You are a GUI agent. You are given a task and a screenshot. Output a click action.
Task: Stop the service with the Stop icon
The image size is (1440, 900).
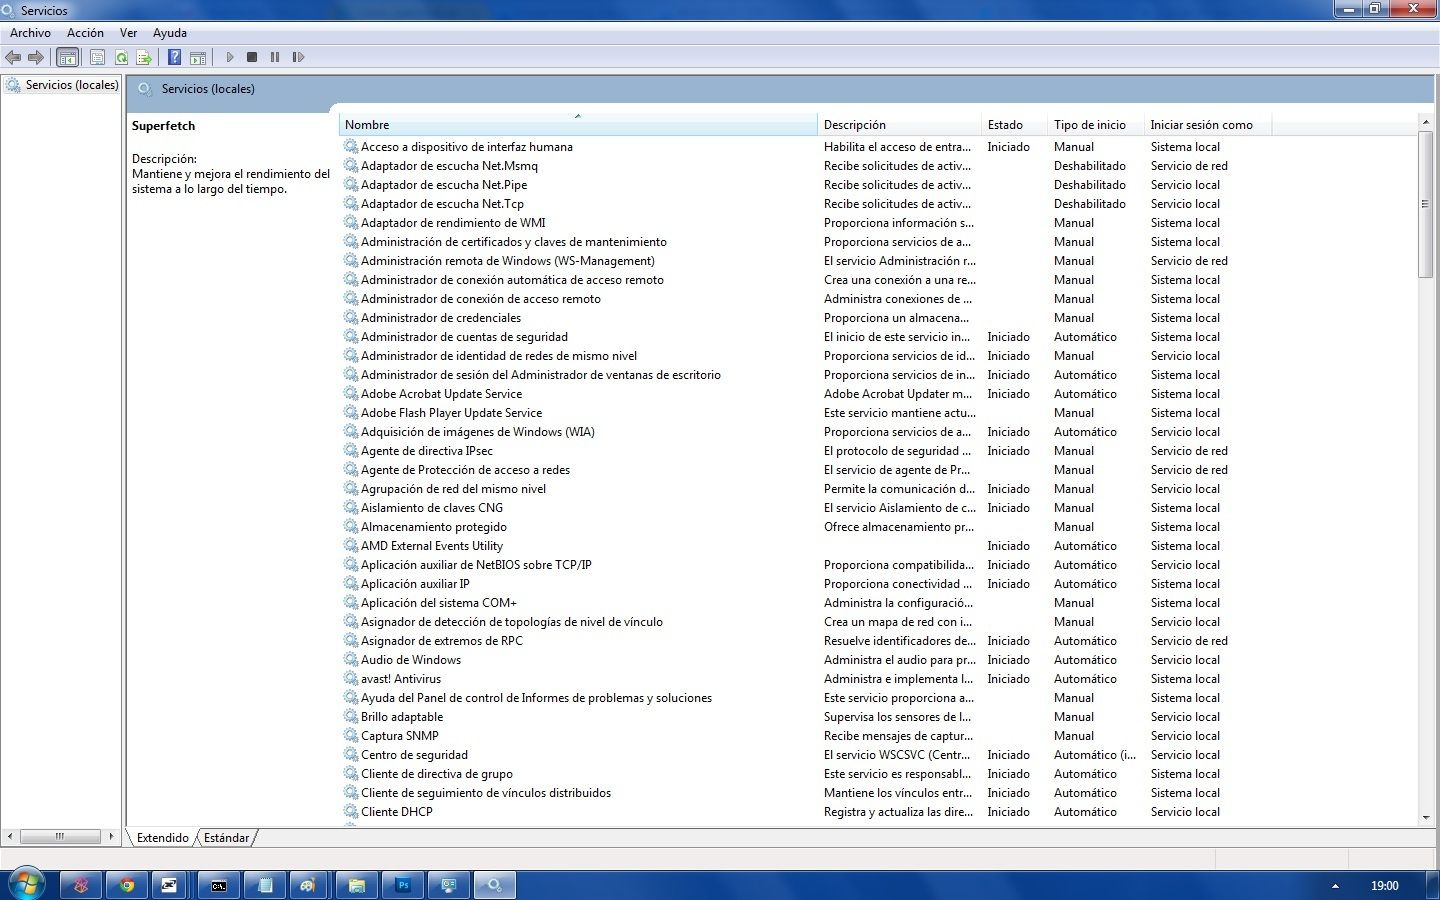point(252,57)
